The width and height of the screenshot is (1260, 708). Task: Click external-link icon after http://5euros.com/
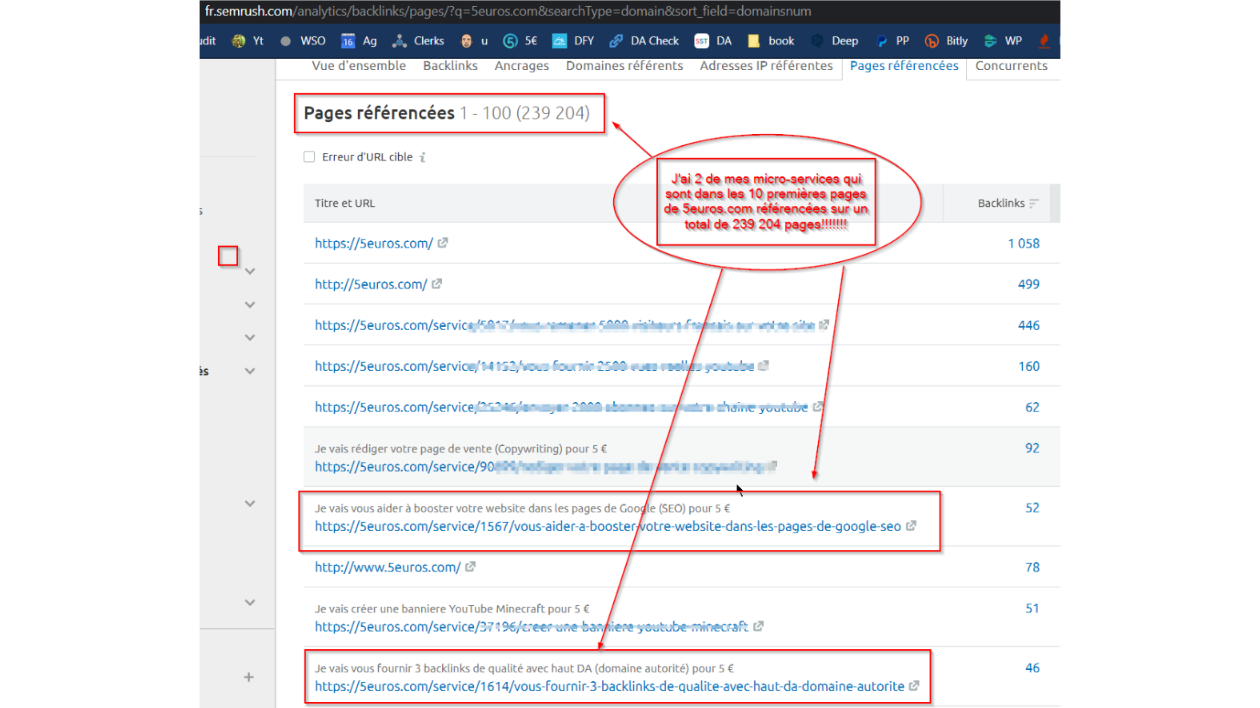click(x=436, y=284)
